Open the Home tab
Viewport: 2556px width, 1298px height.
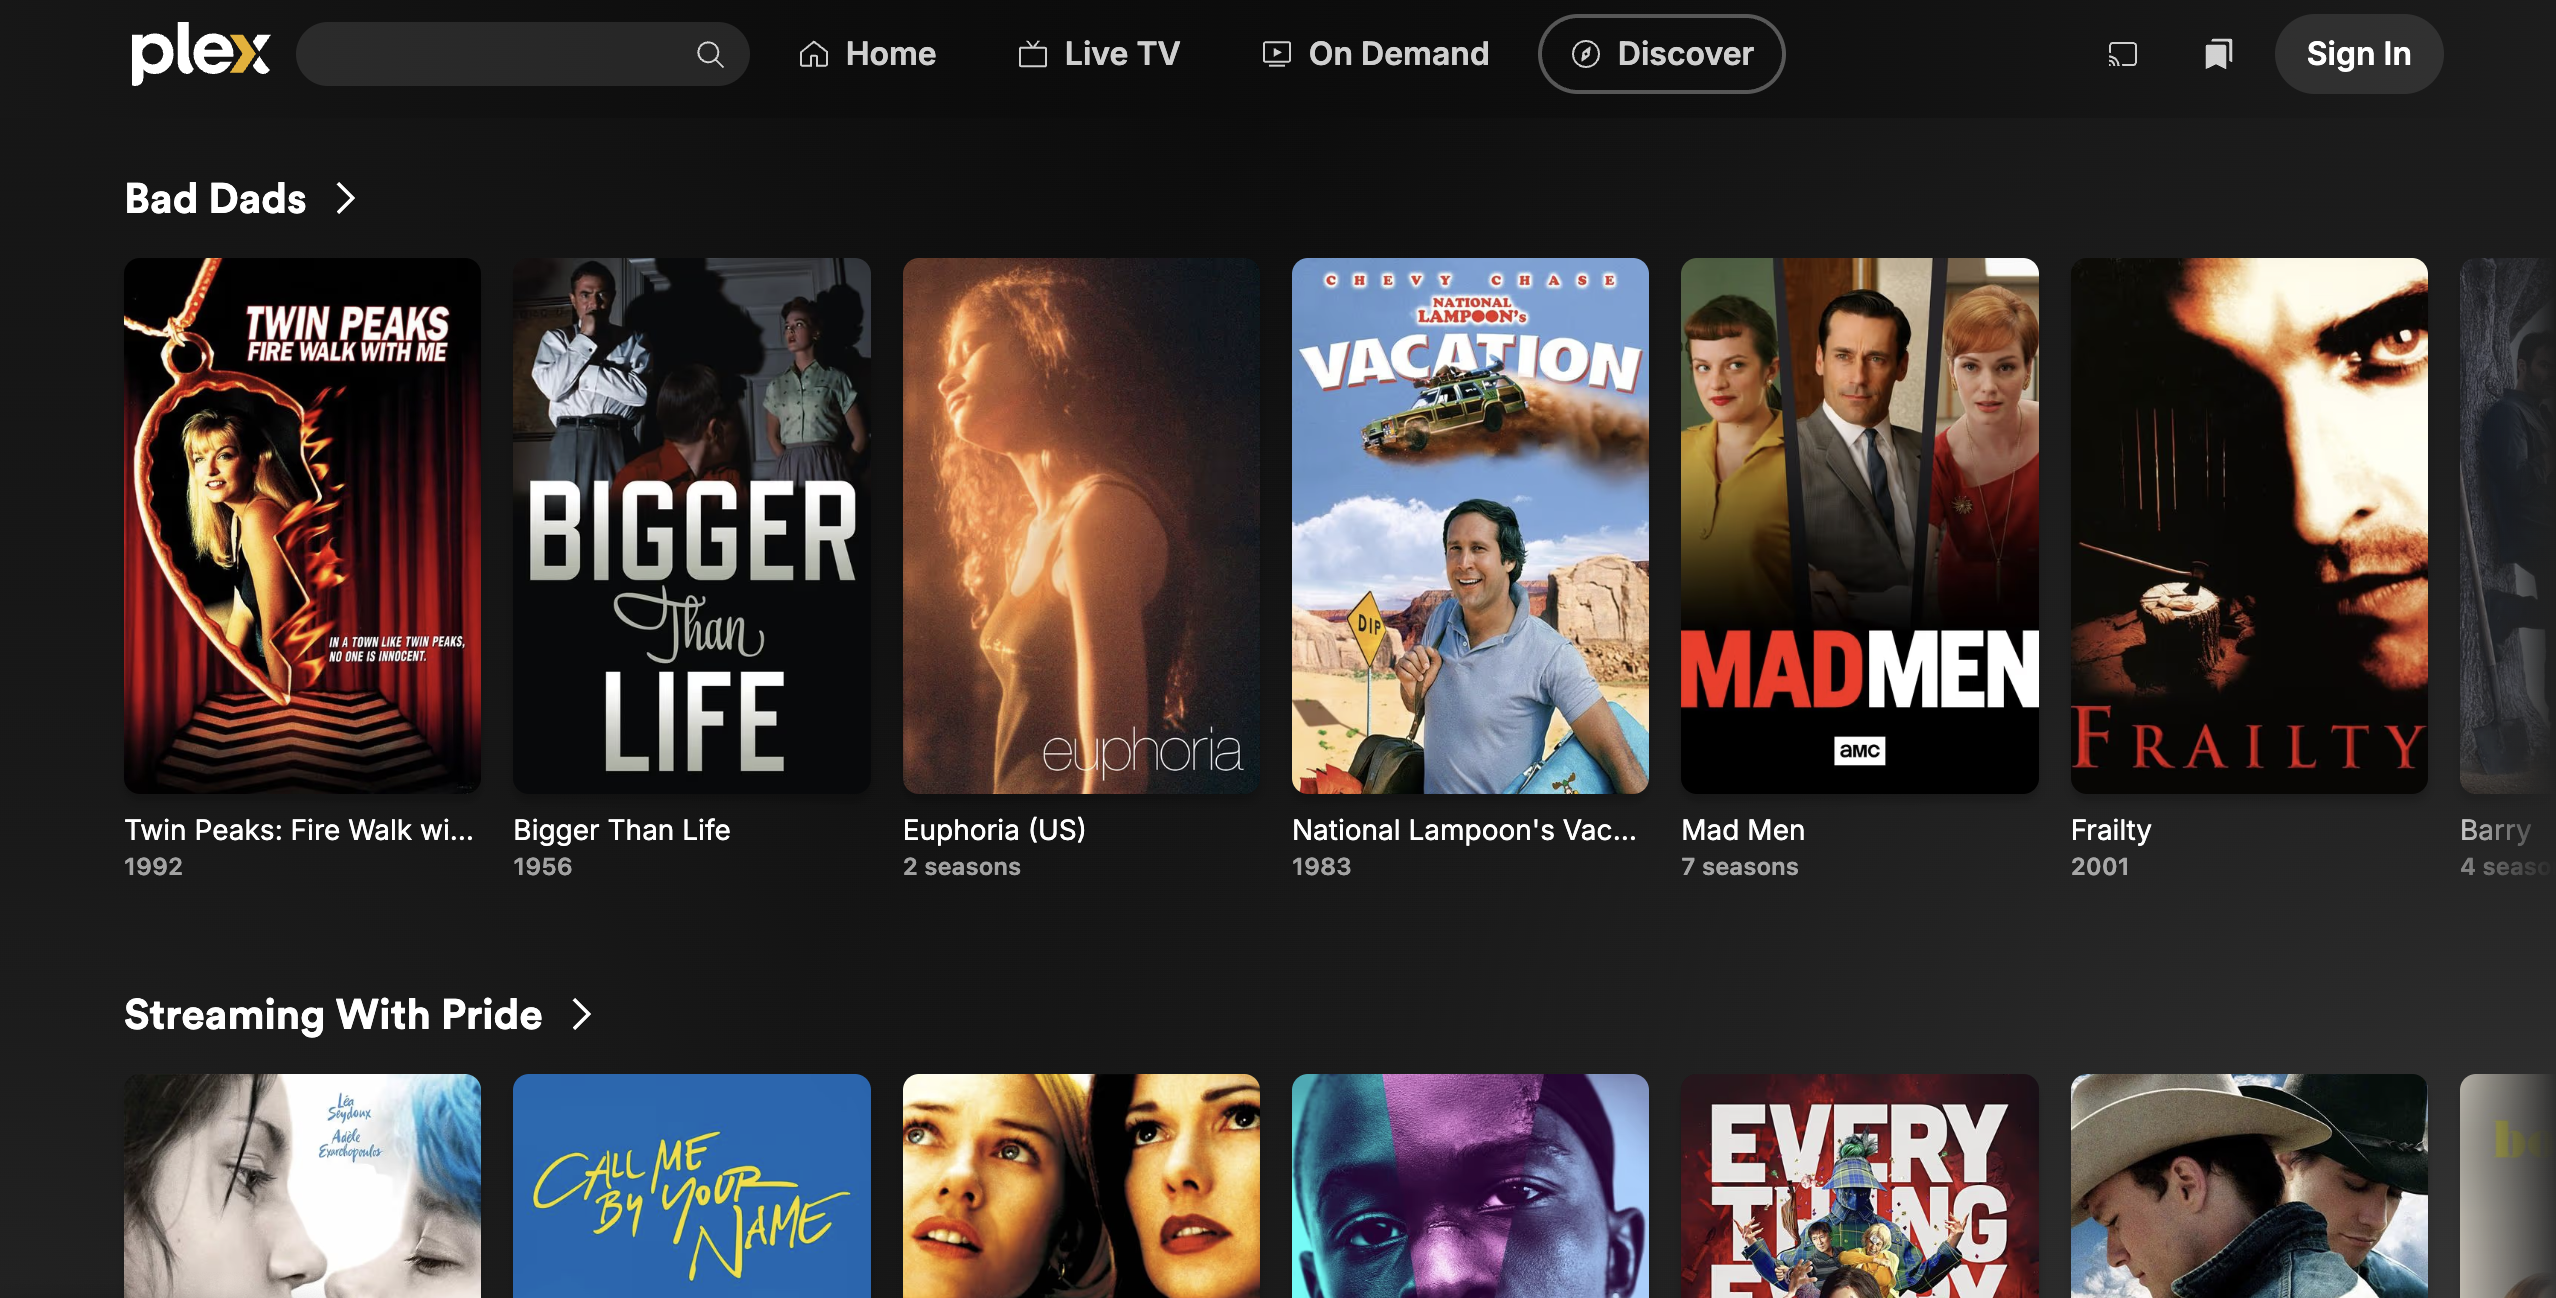pos(867,54)
